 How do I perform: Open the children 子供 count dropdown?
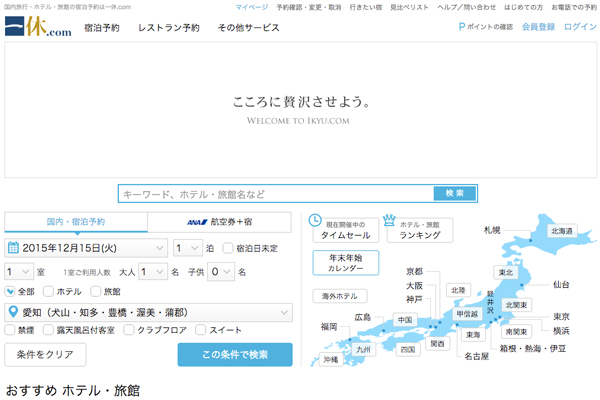pyautogui.click(x=221, y=272)
